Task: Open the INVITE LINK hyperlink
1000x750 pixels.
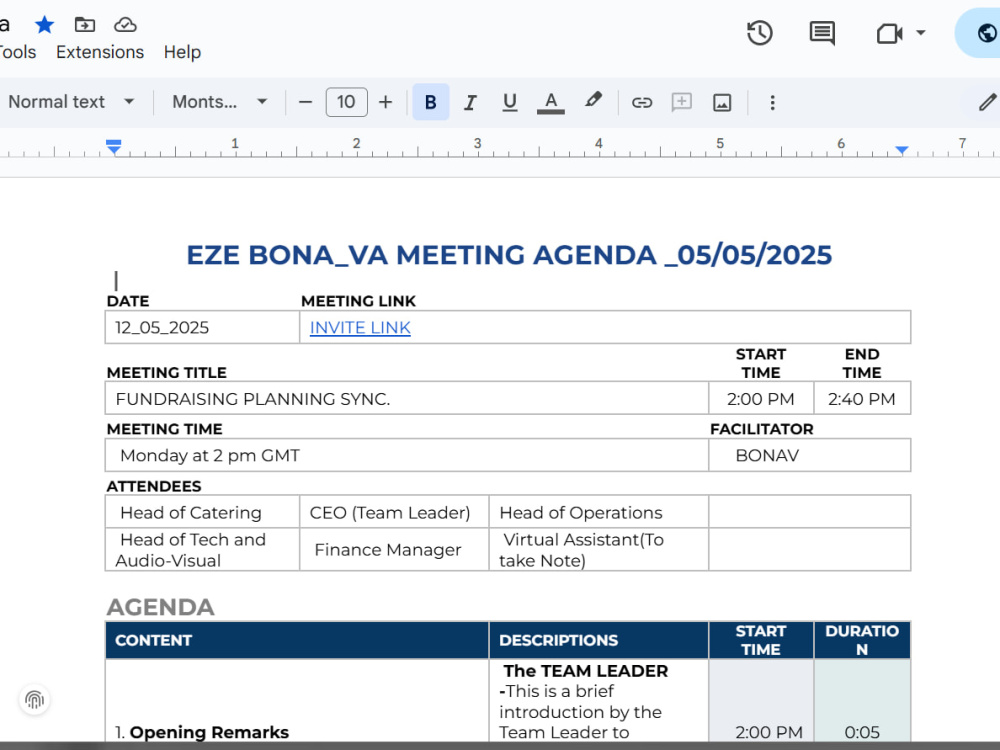Action: (360, 328)
